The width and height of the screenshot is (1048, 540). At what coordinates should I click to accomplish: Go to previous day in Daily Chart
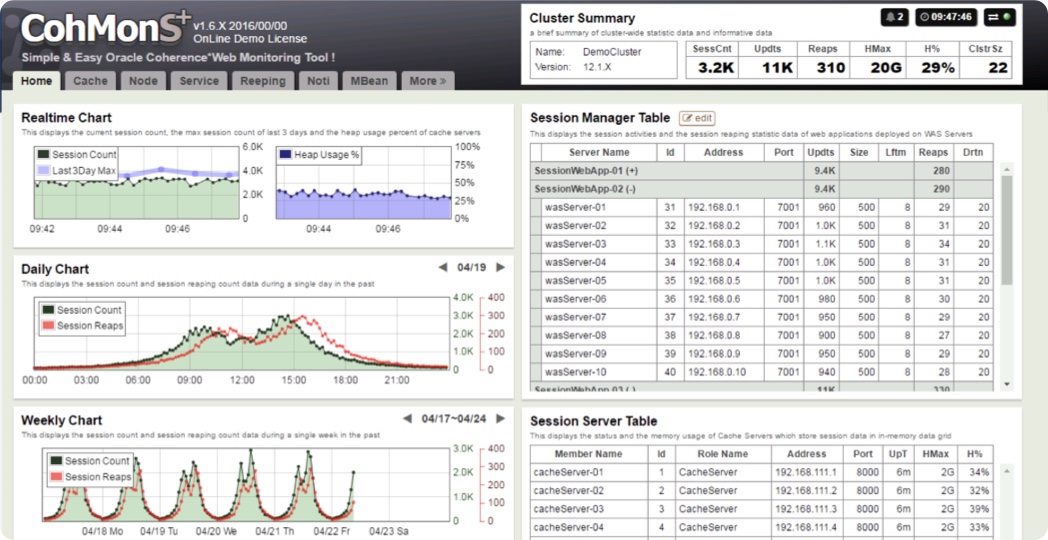click(x=443, y=268)
